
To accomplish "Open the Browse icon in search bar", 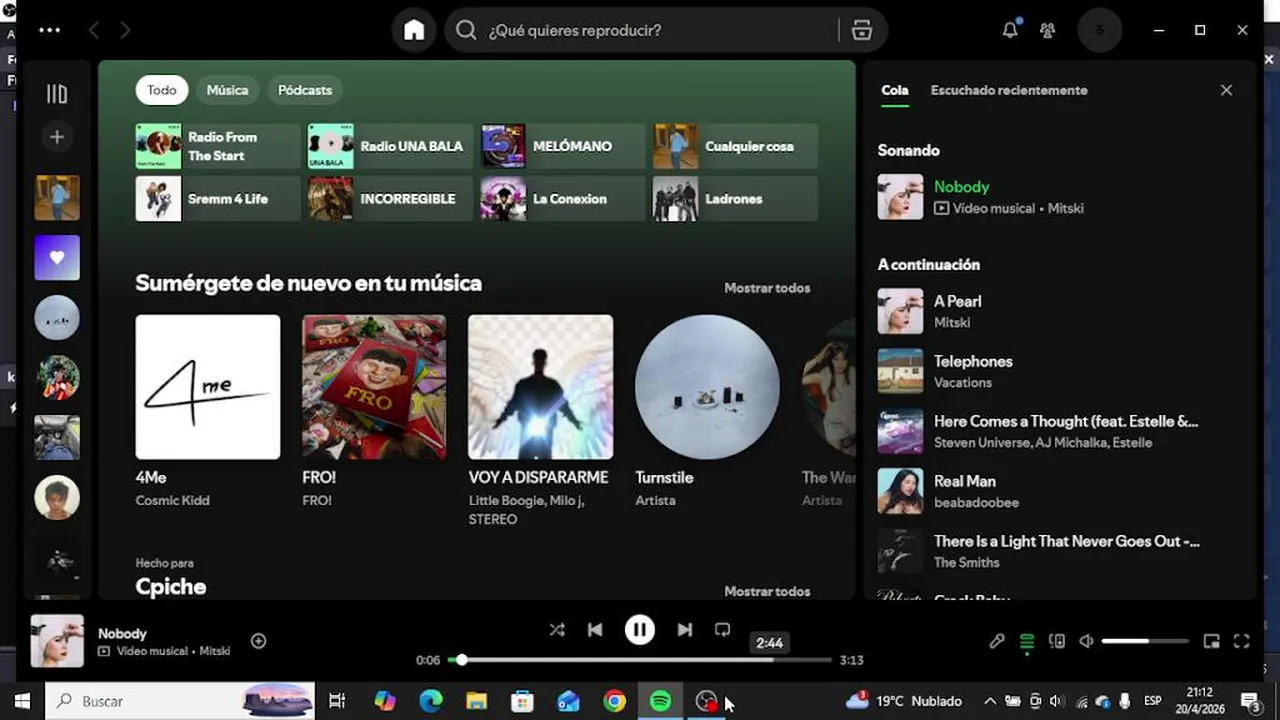I will coord(861,30).
